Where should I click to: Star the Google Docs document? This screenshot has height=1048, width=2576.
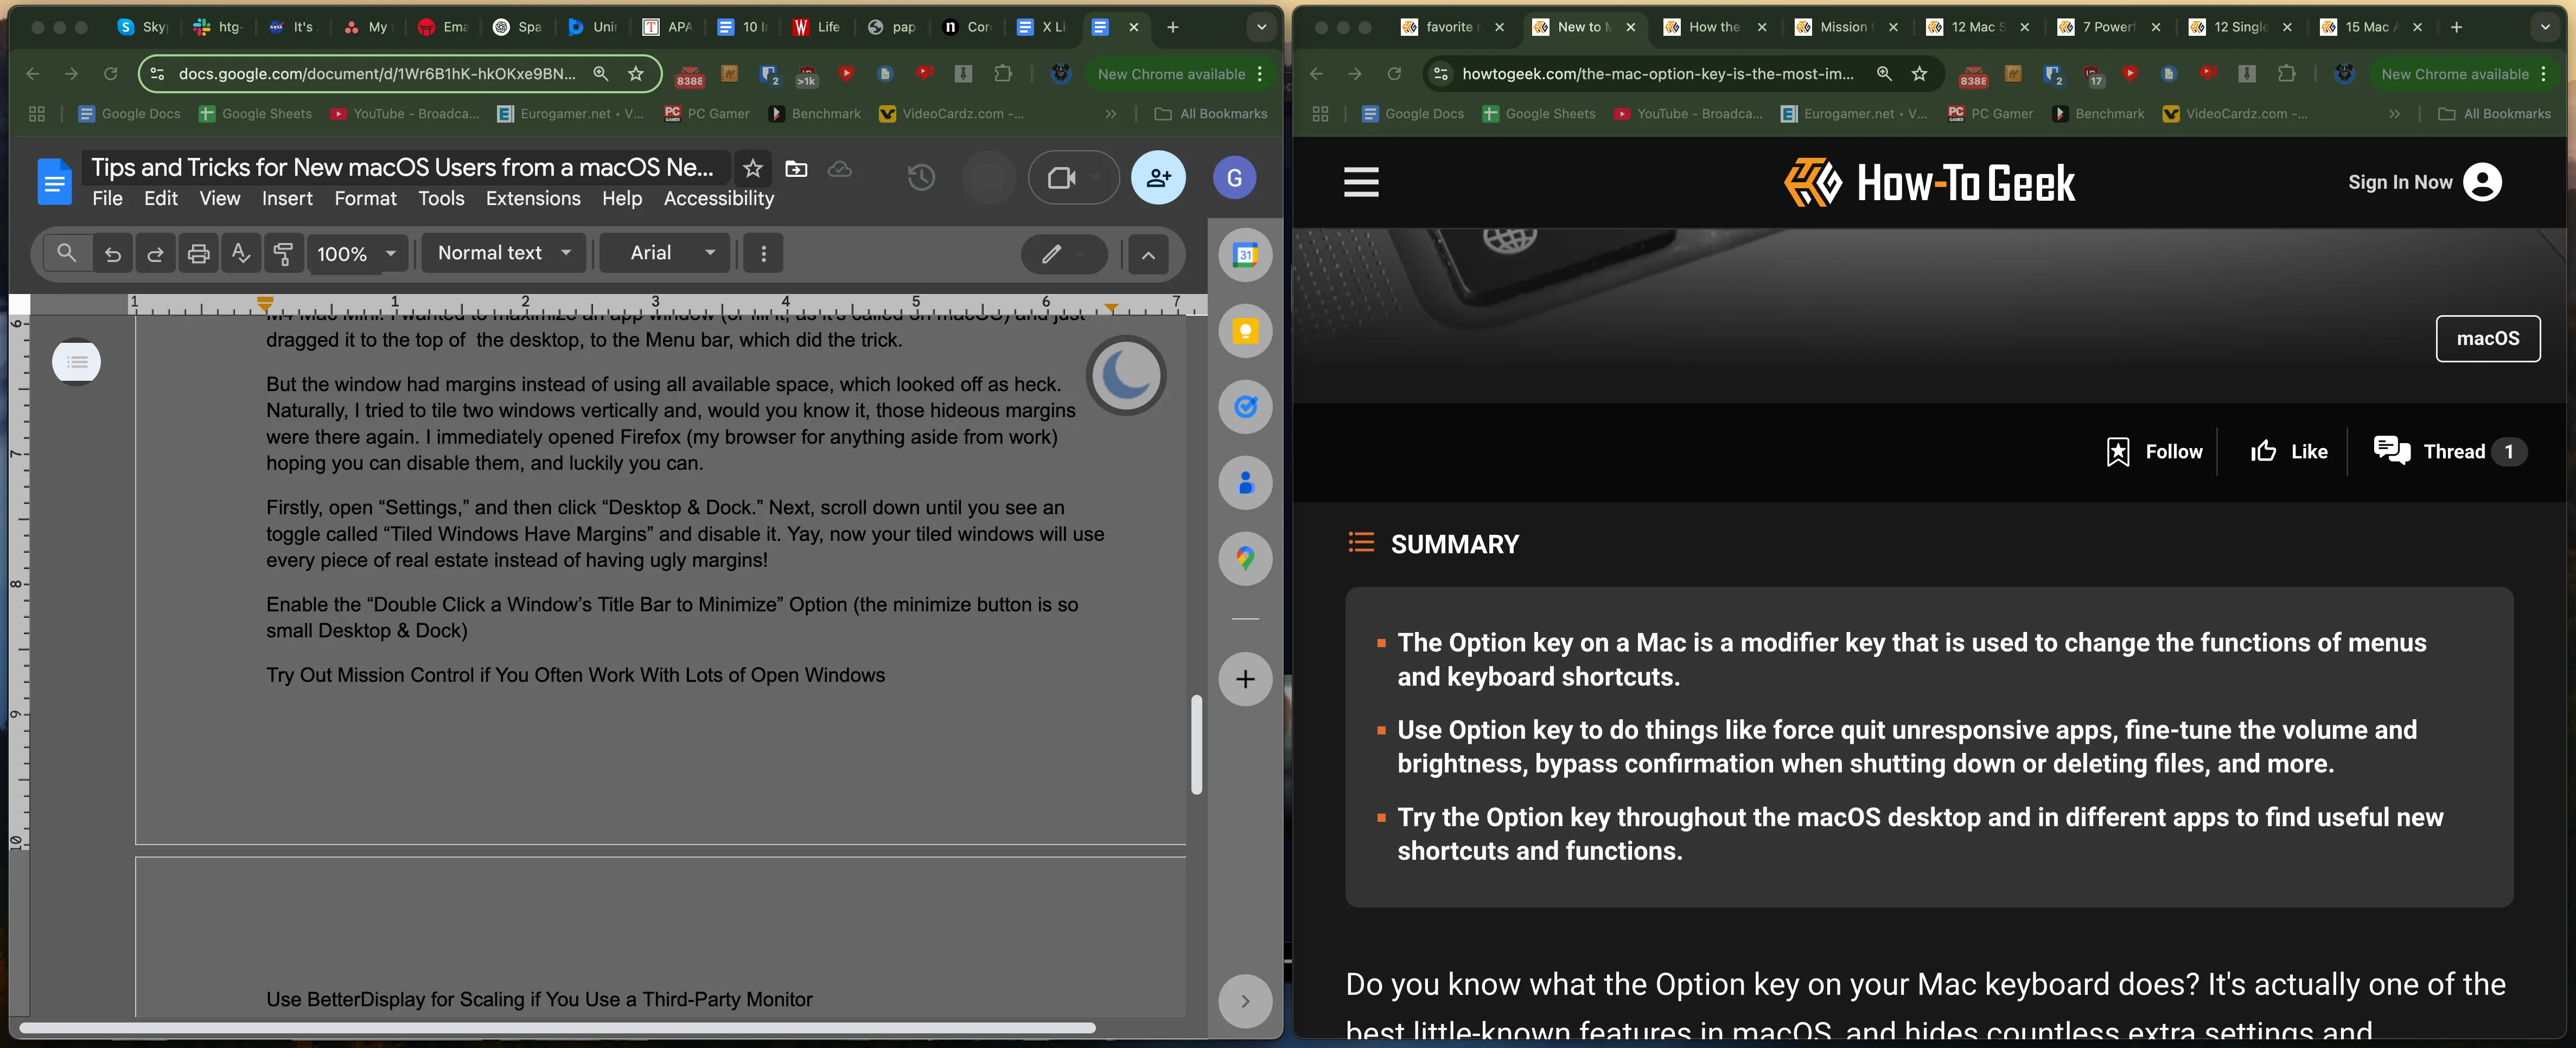tap(753, 168)
